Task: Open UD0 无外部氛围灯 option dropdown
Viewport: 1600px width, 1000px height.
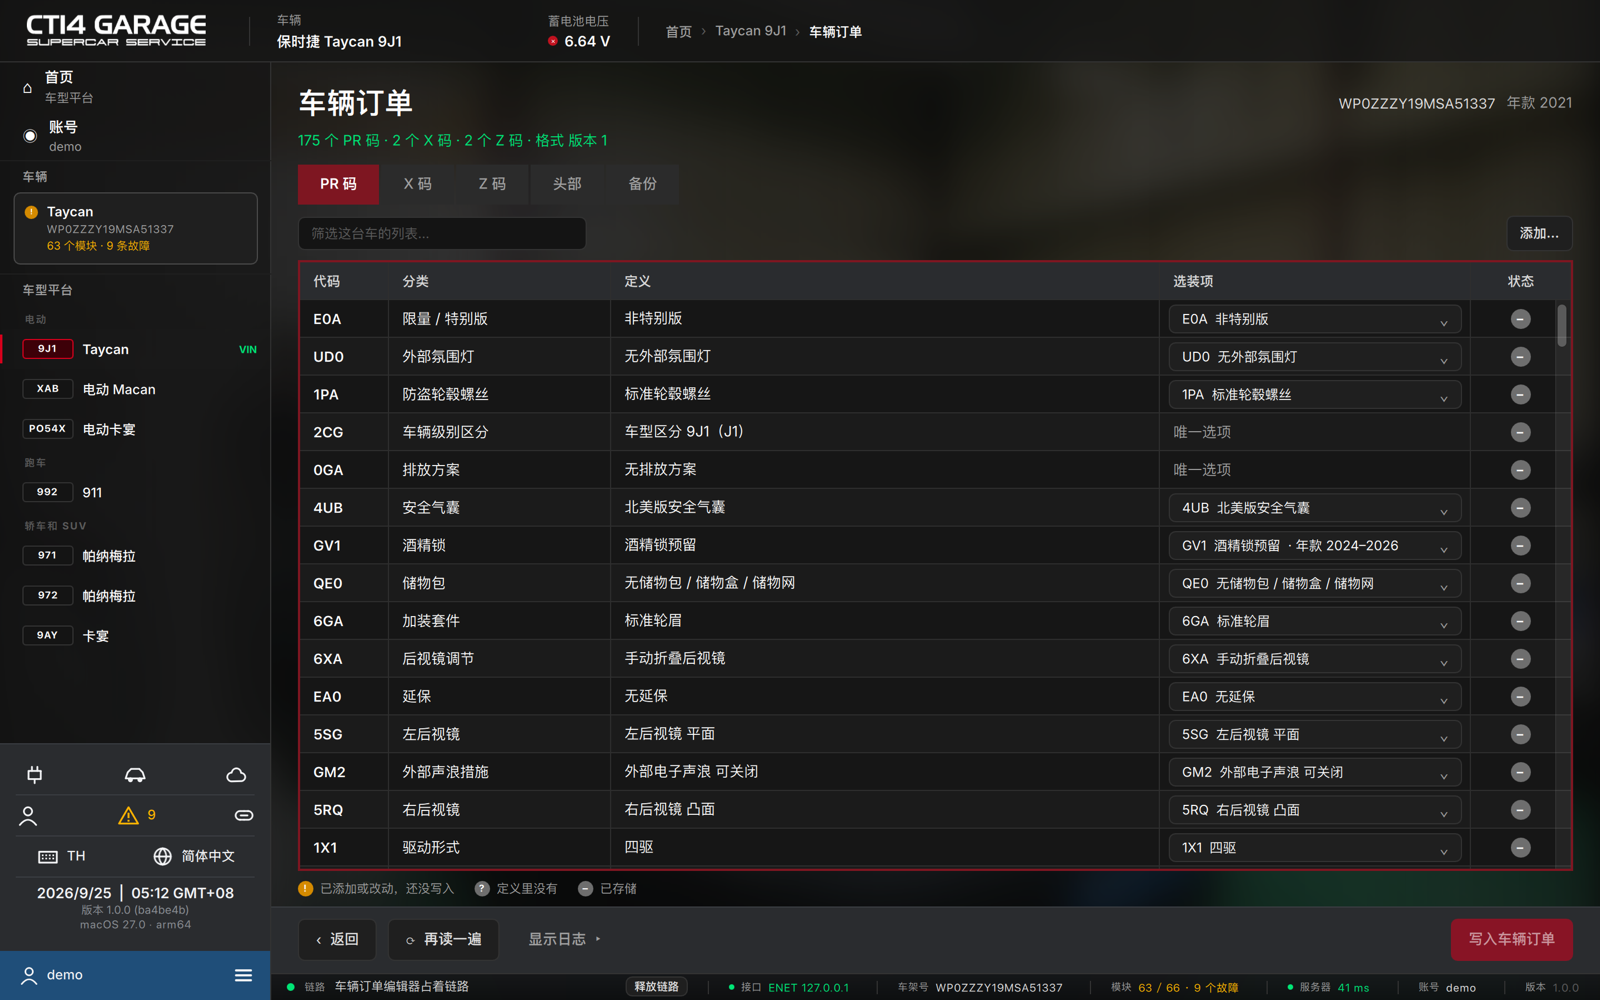Action: [x=1314, y=357]
